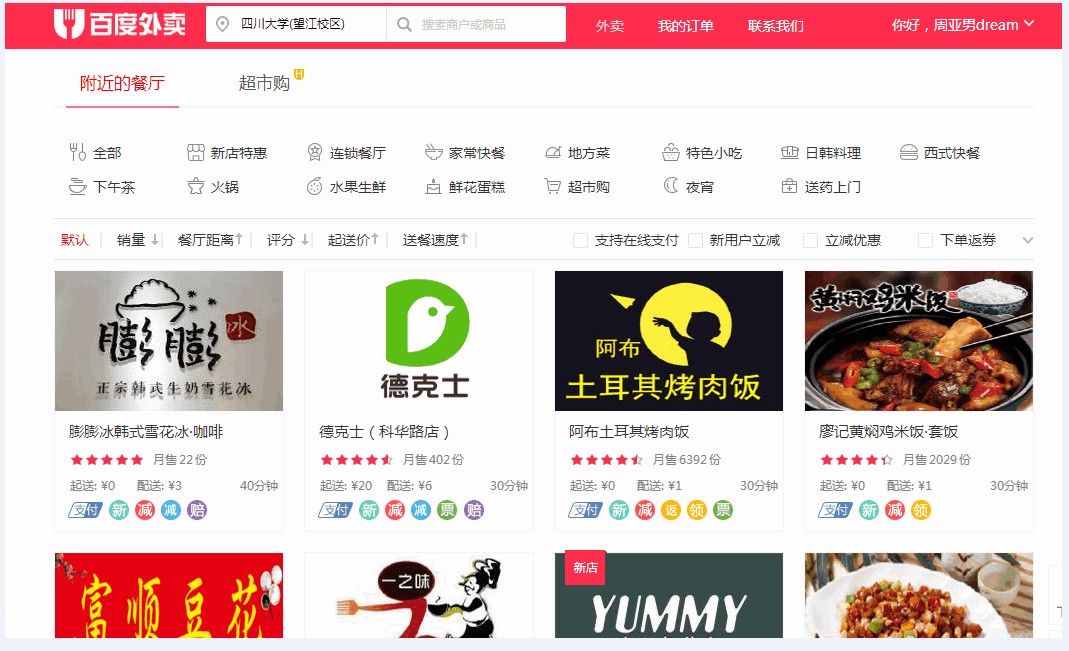Sort restaurants by 起送价
Screen dimensions: 1069x651
(352, 240)
